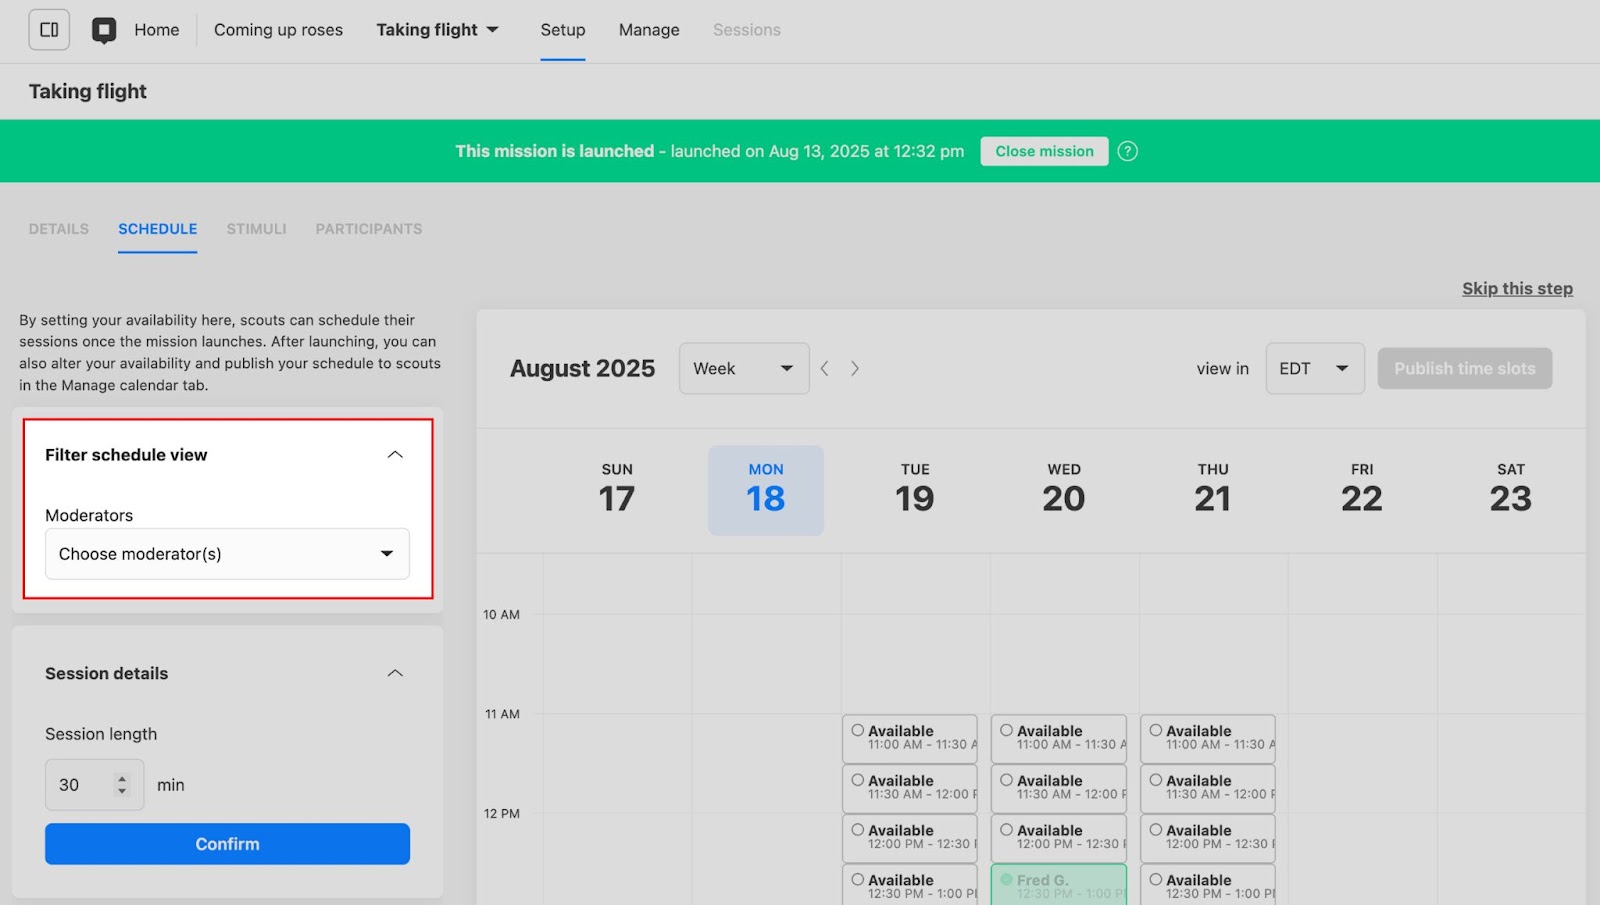This screenshot has height=905, width=1600.
Task: Click the Fred G. booked session slot
Action: coord(1059,885)
